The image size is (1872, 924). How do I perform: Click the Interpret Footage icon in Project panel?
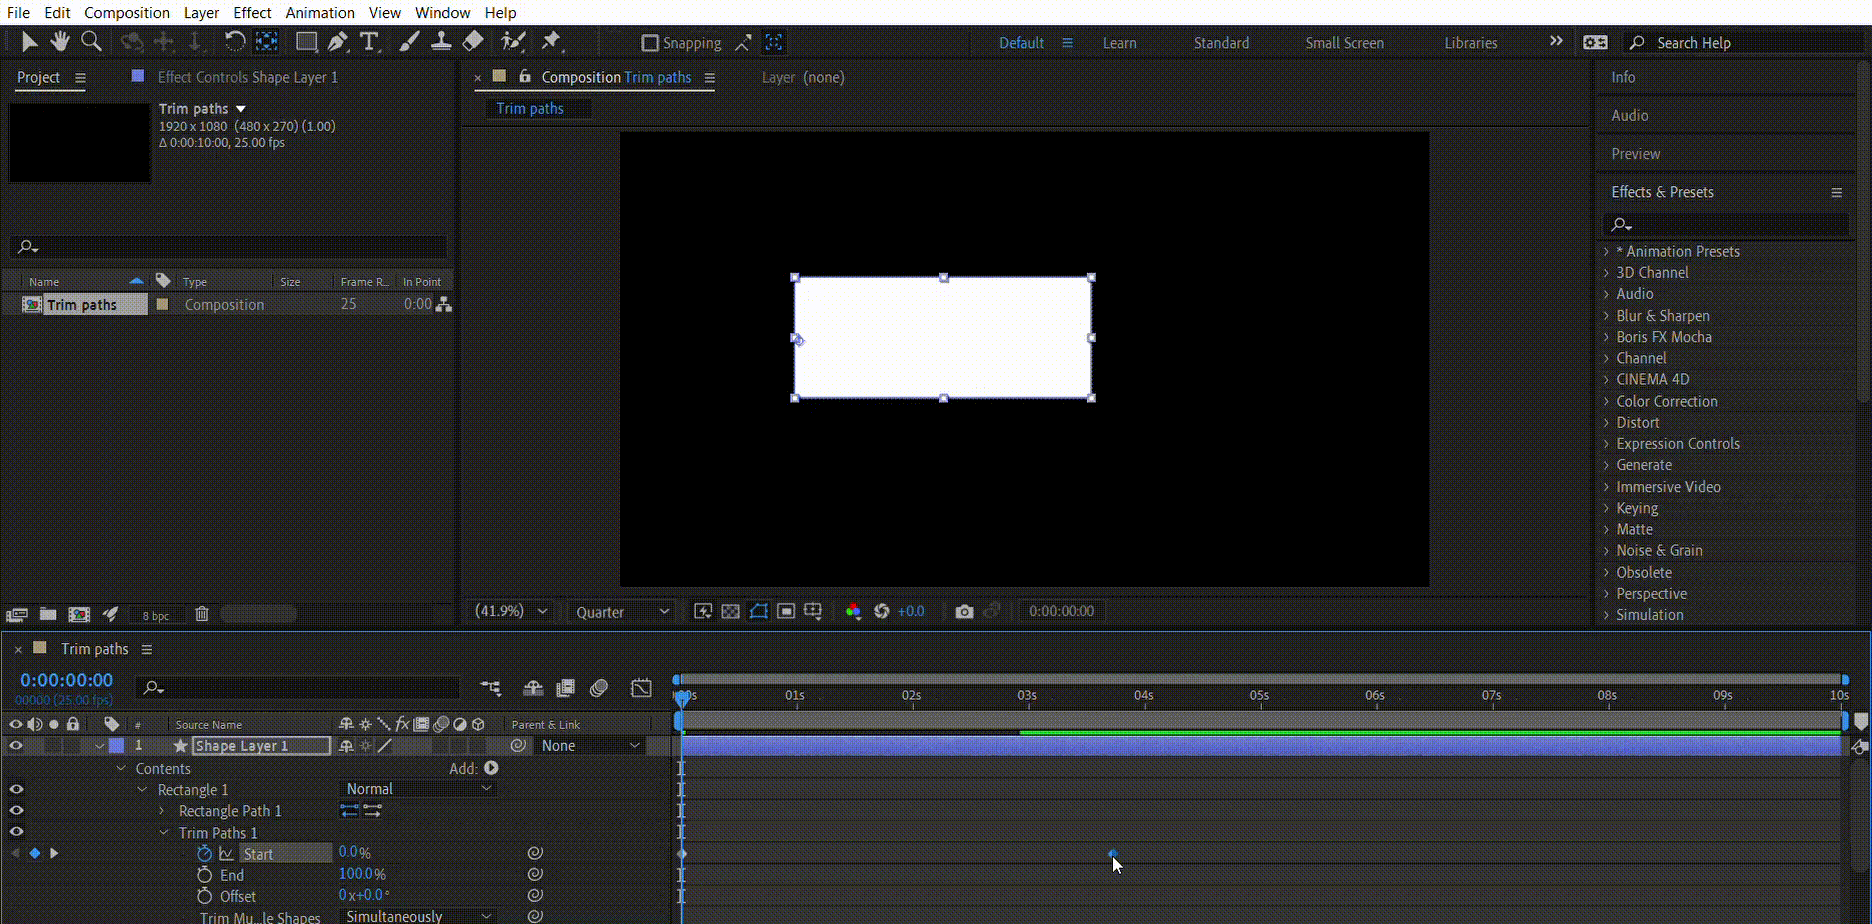[16, 614]
